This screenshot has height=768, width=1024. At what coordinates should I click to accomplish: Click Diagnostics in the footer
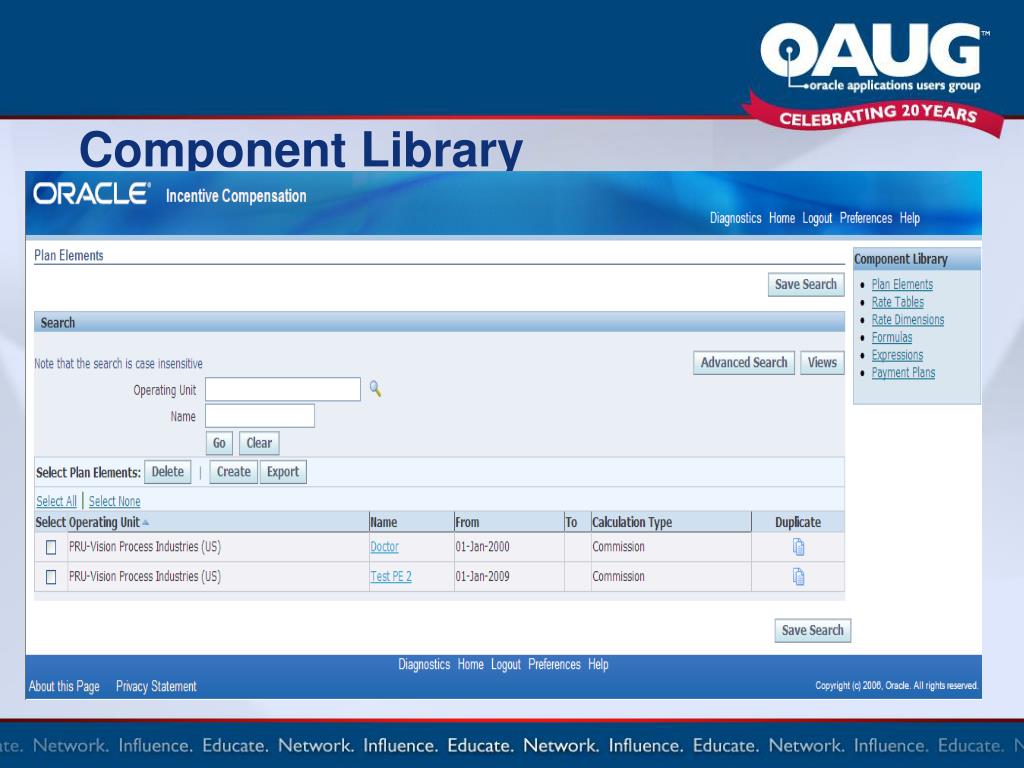point(424,664)
